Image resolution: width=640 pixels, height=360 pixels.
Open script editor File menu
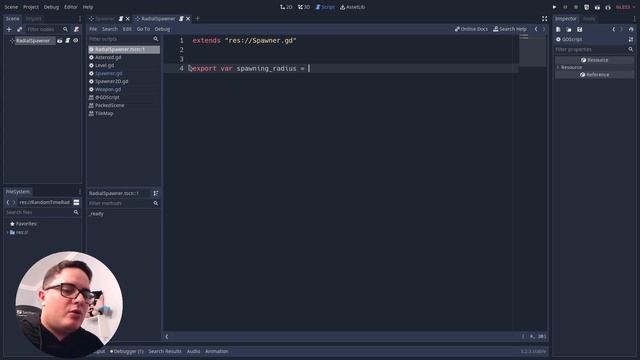click(x=93, y=29)
